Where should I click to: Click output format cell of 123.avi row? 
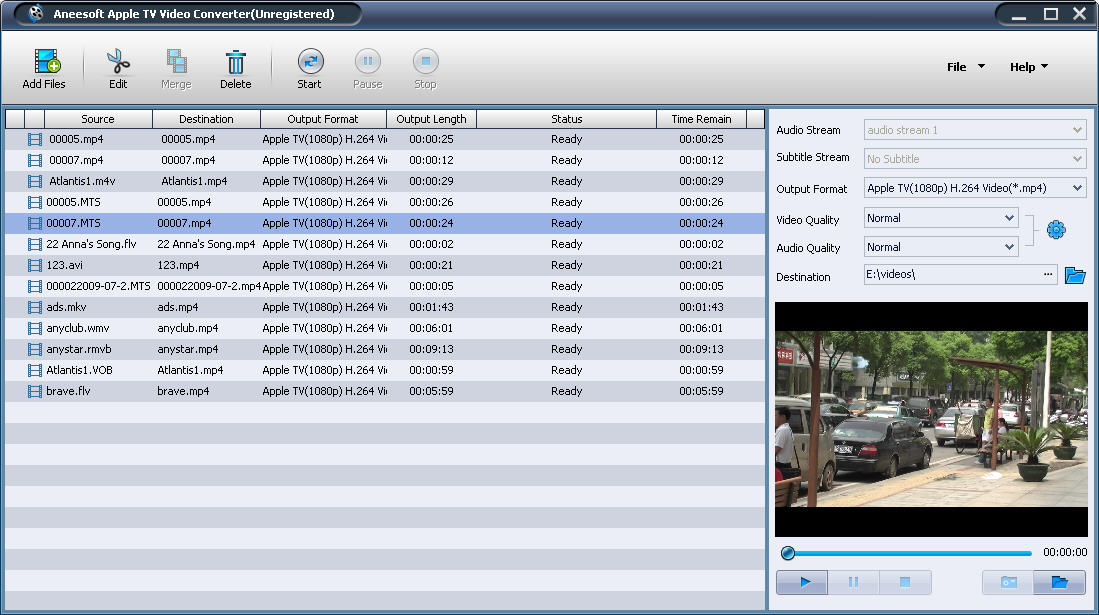[324, 266]
